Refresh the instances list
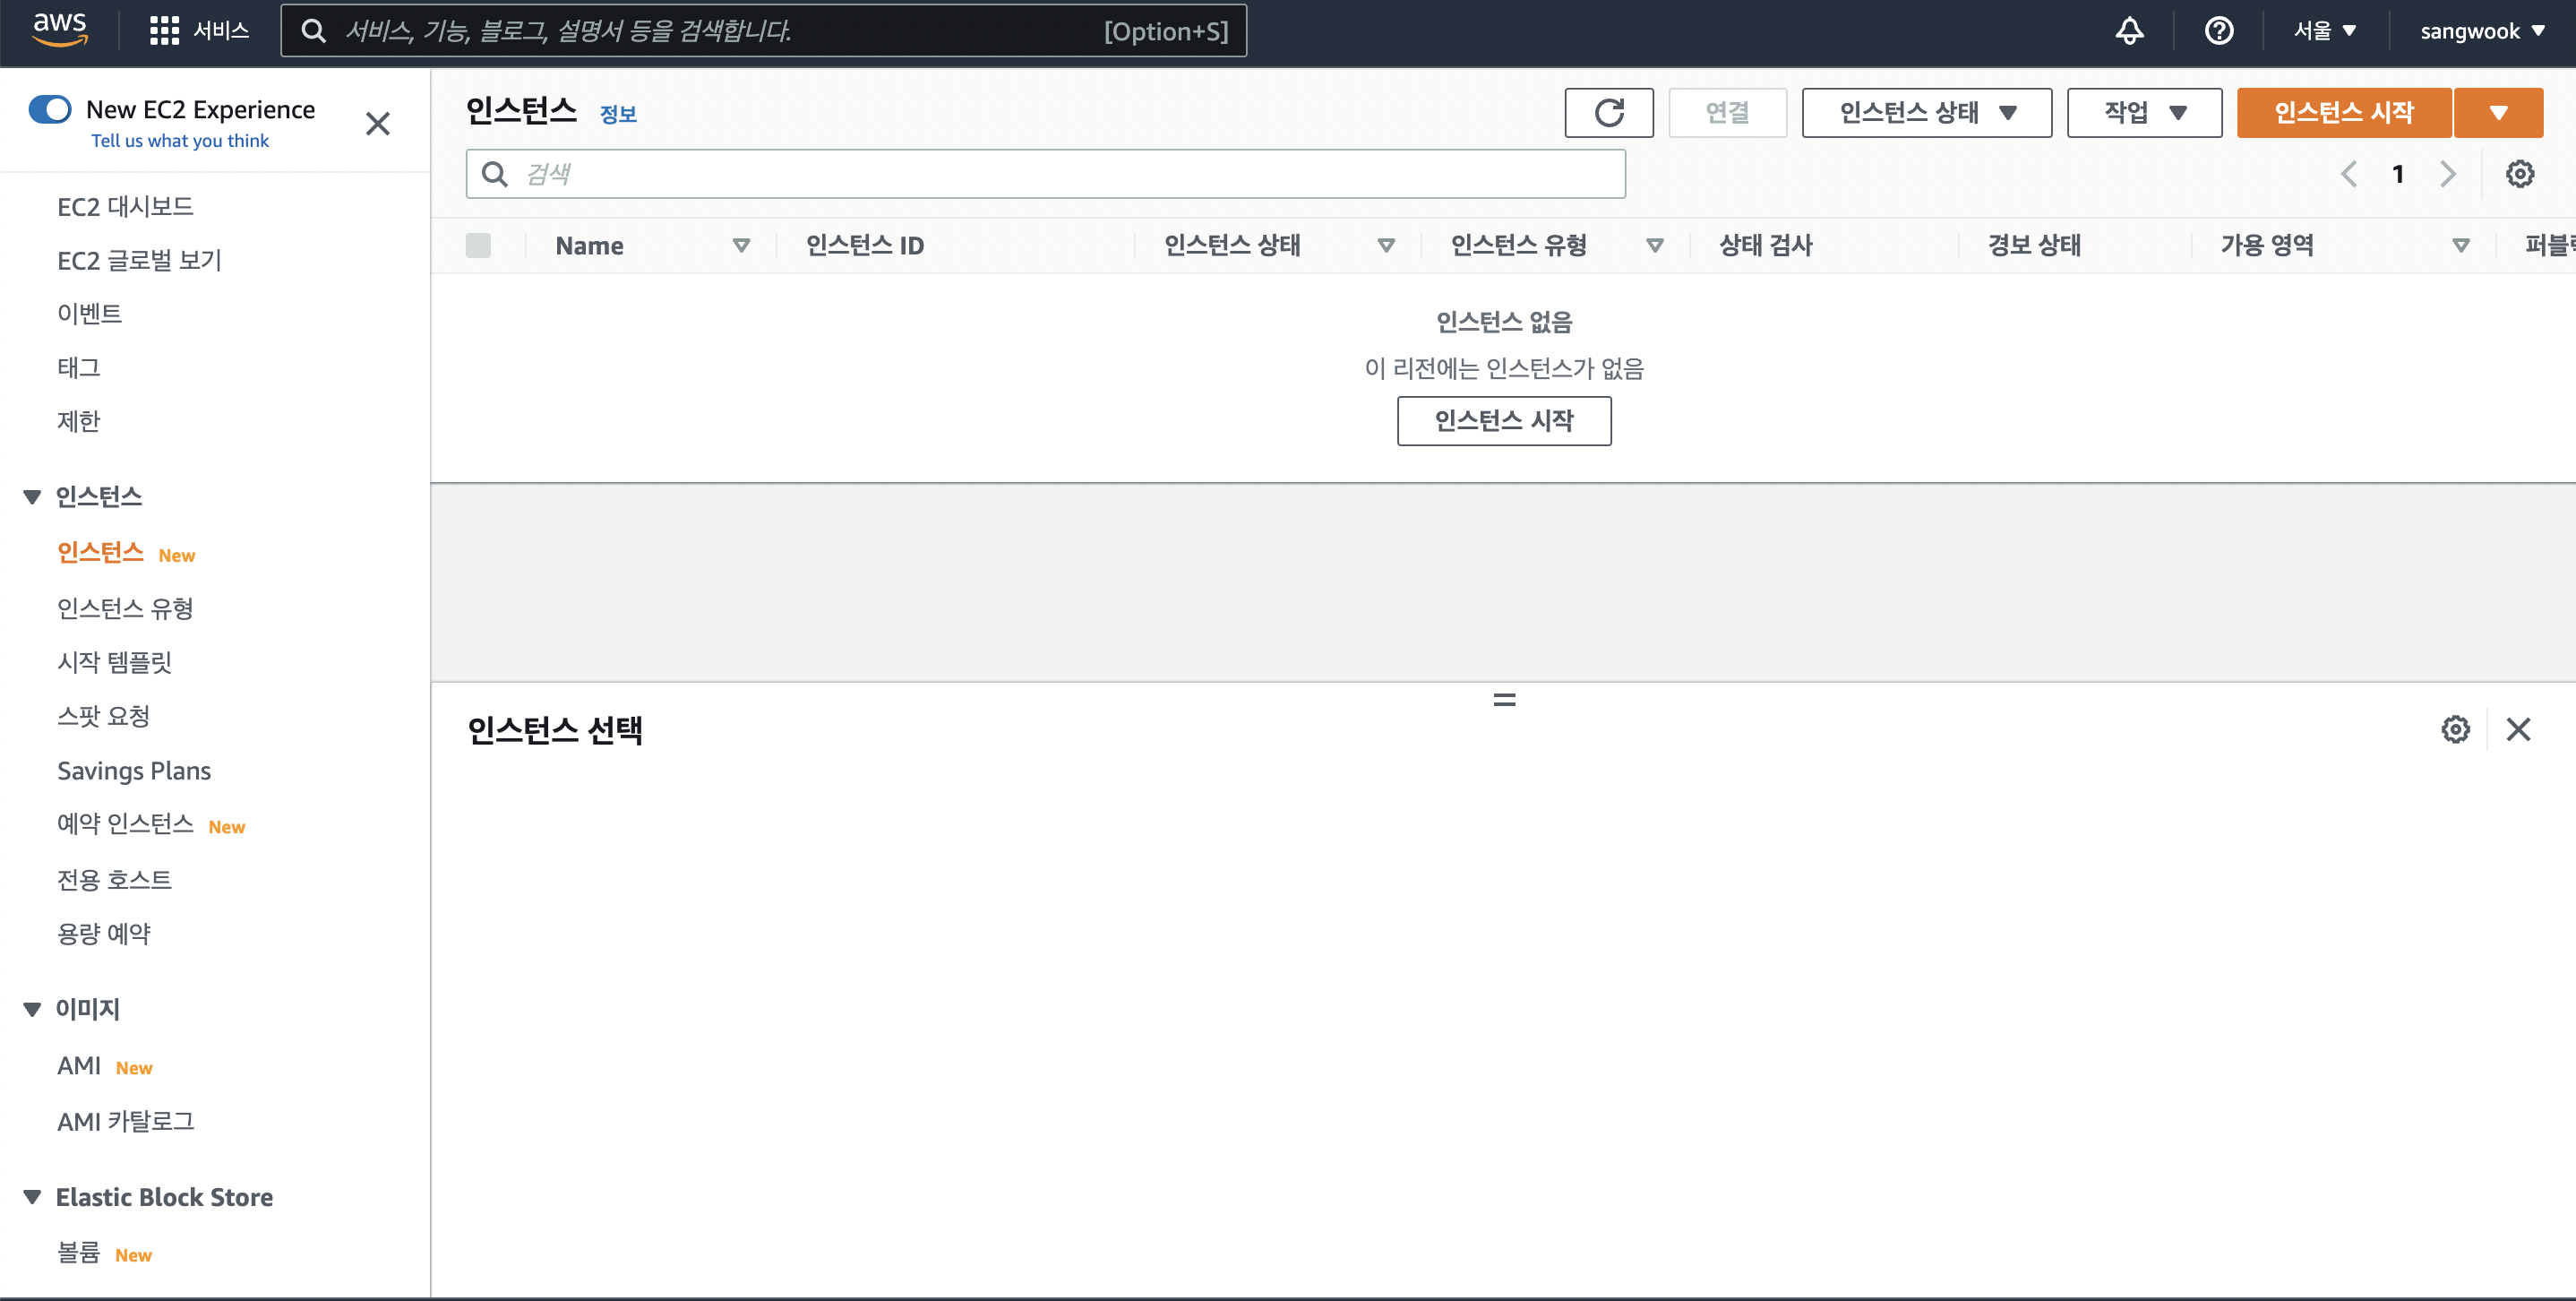2576x1301 pixels. tap(1608, 113)
